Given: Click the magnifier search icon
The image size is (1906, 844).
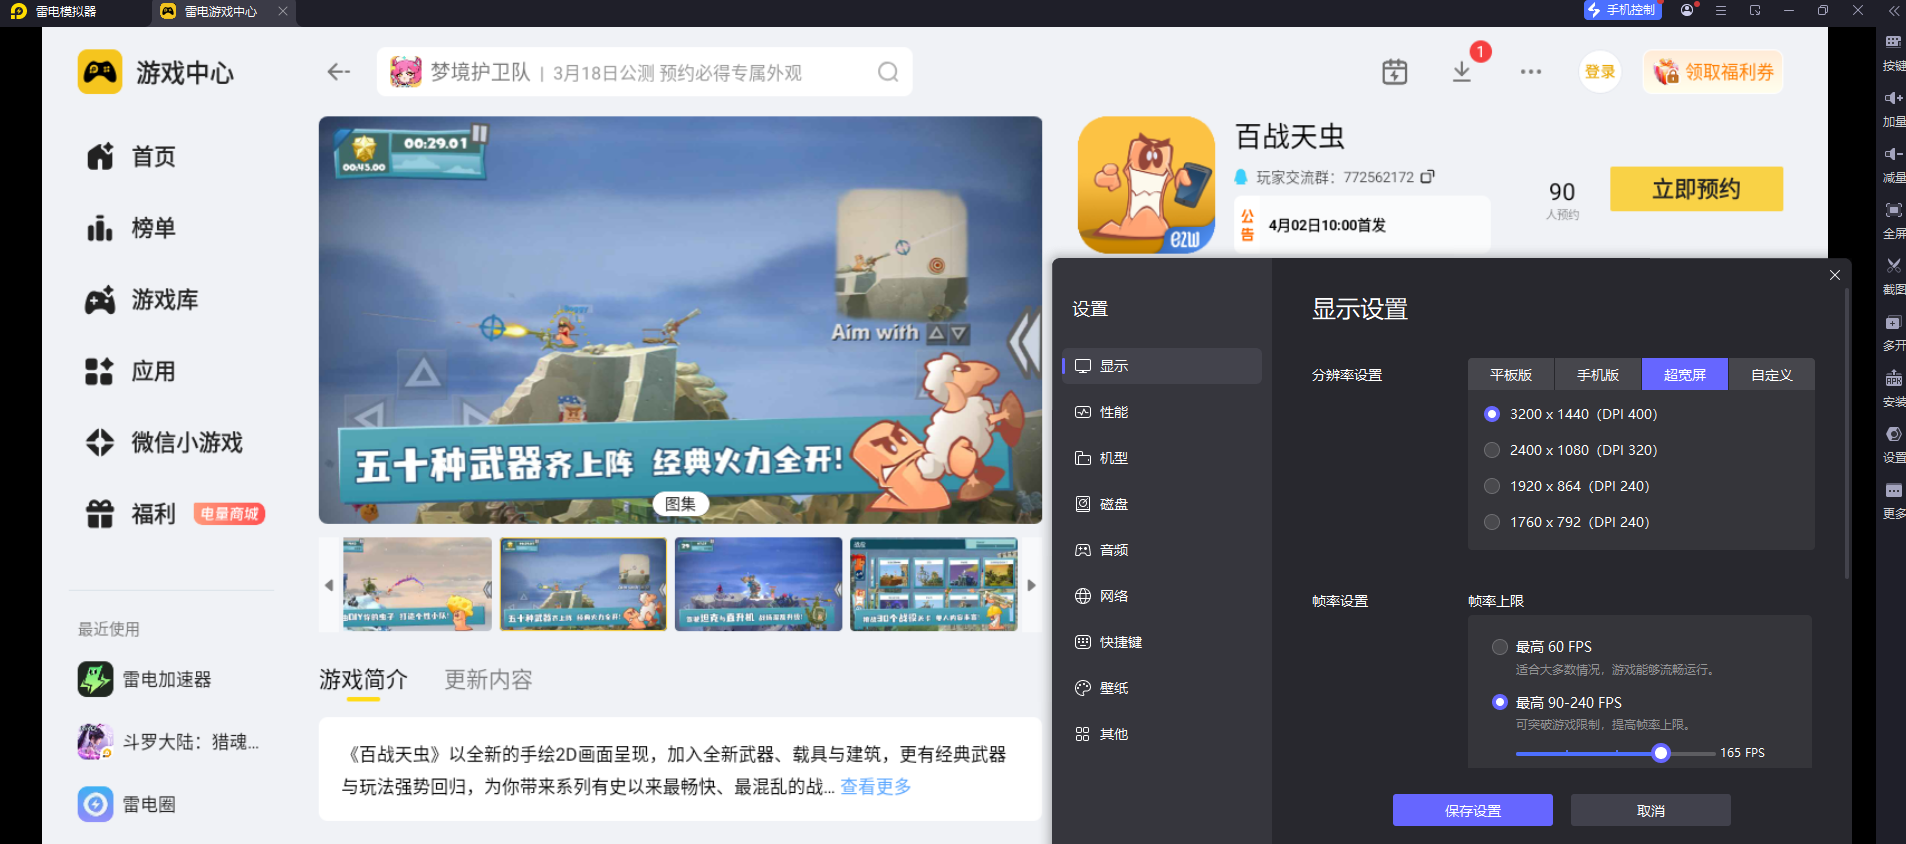Looking at the screenshot, I should pos(888,72).
